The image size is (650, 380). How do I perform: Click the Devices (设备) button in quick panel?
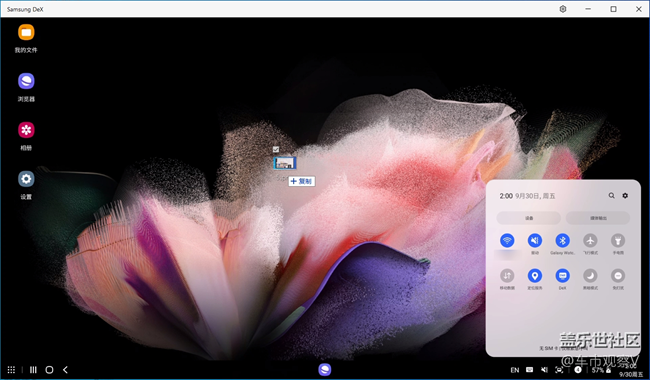point(529,218)
